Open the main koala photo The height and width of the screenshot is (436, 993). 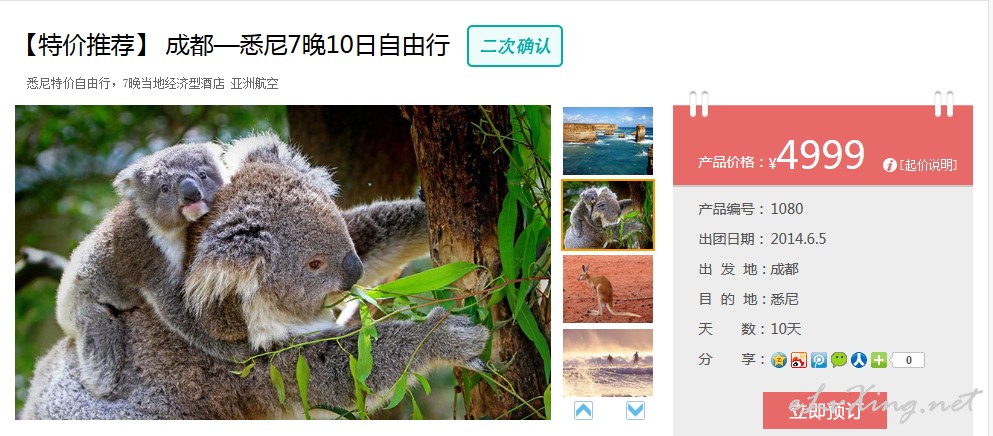pyautogui.click(x=283, y=262)
